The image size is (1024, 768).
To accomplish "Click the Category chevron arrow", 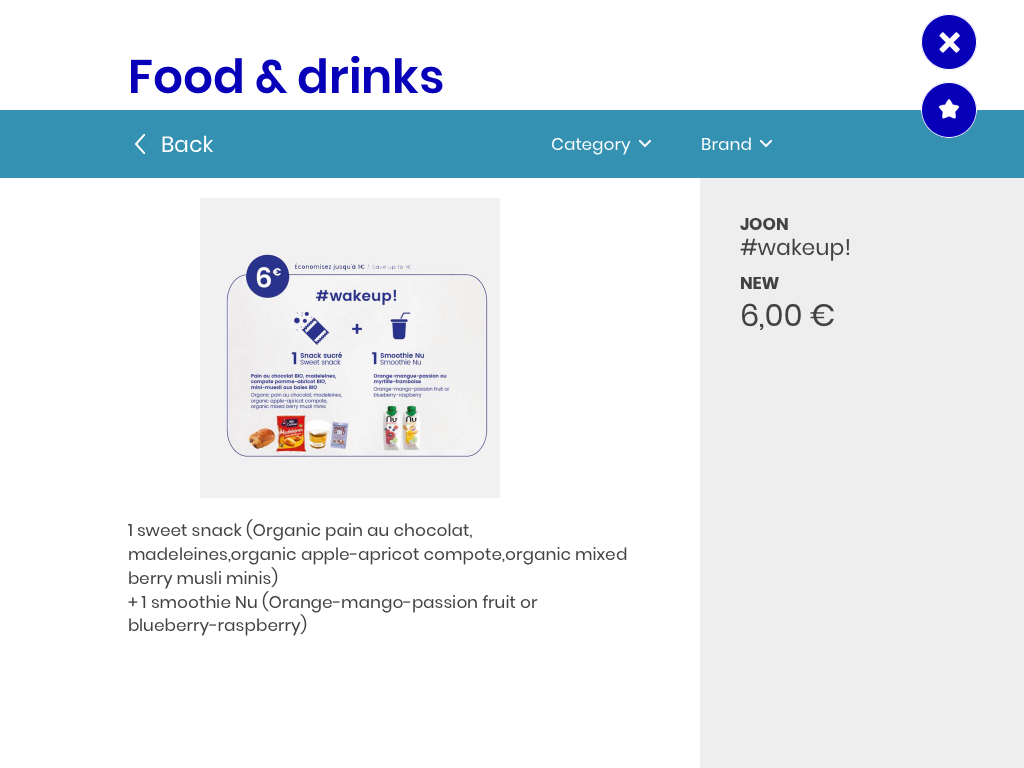I will (645, 144).
